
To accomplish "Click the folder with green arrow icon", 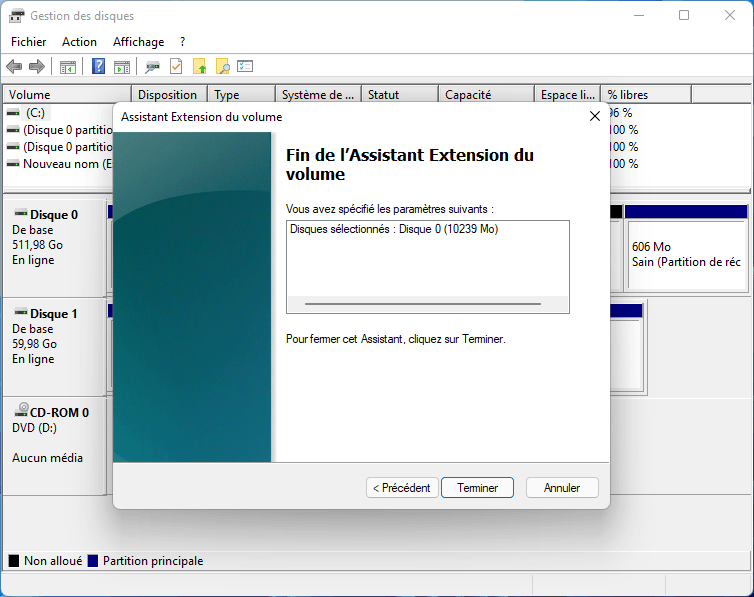I will pyautogui.click(x=200, y=67).
